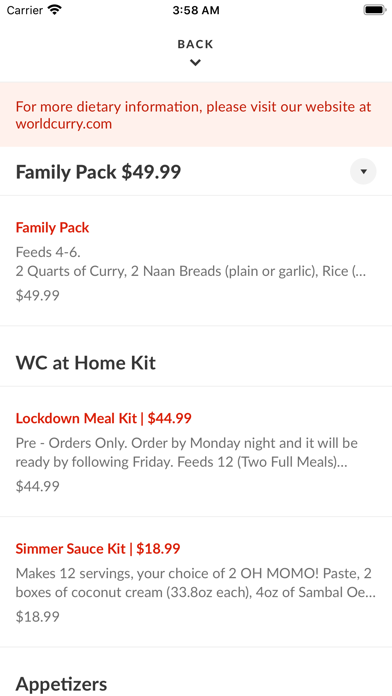Tap the 3:58 AM clock in status bar
This screenshot has height=696, width=392.
click(196, 10)
